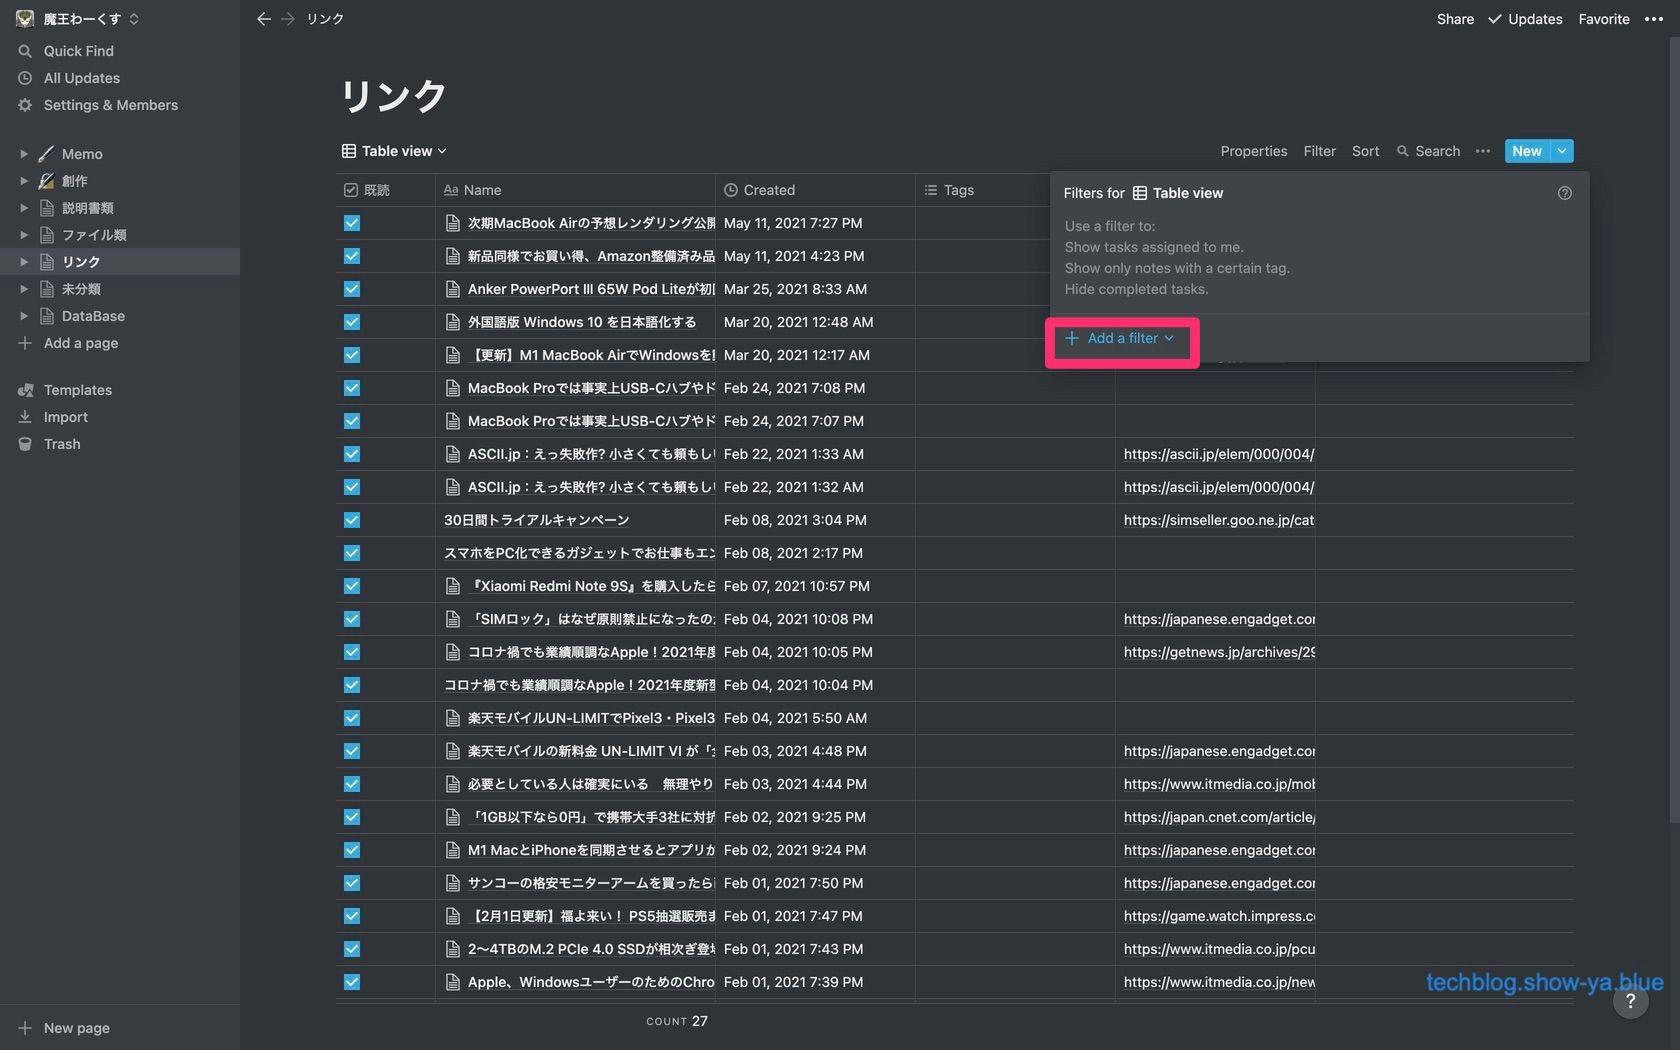The height and width of the screenshot is (1050, 1680).
Task: Open the Sort menu
Action: point(1365,151)
